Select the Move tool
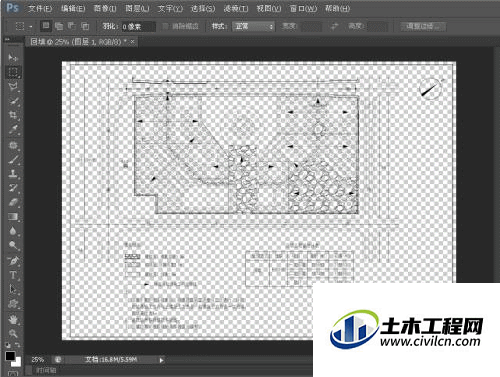Screen dimensions: 500x377 click(x=13, y=57)
